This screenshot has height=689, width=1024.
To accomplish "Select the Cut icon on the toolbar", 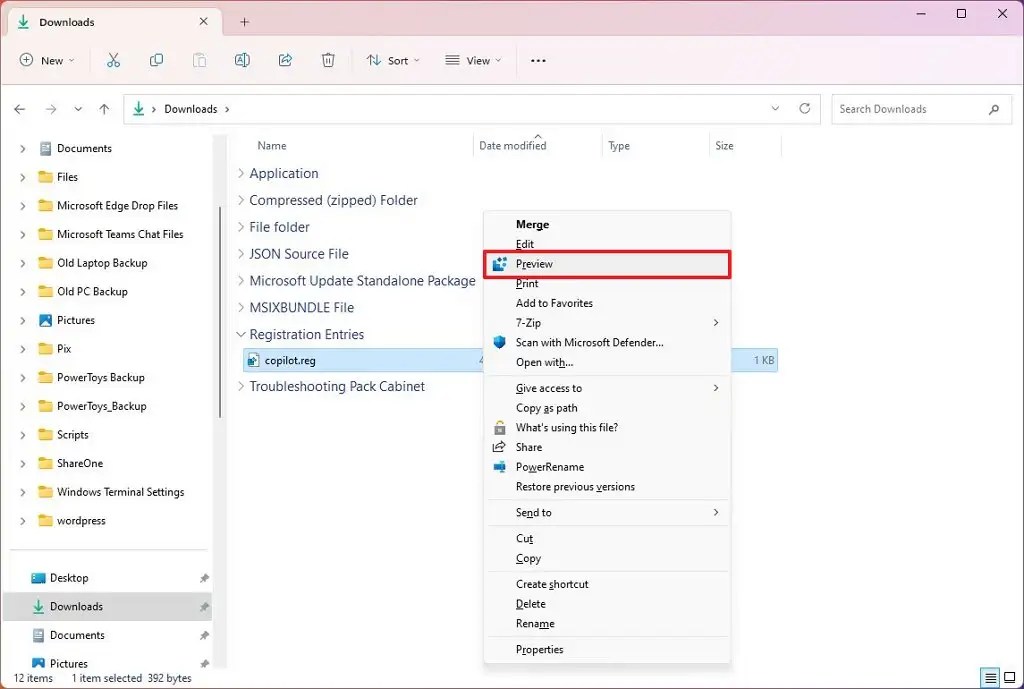I will tap(113, 60).
